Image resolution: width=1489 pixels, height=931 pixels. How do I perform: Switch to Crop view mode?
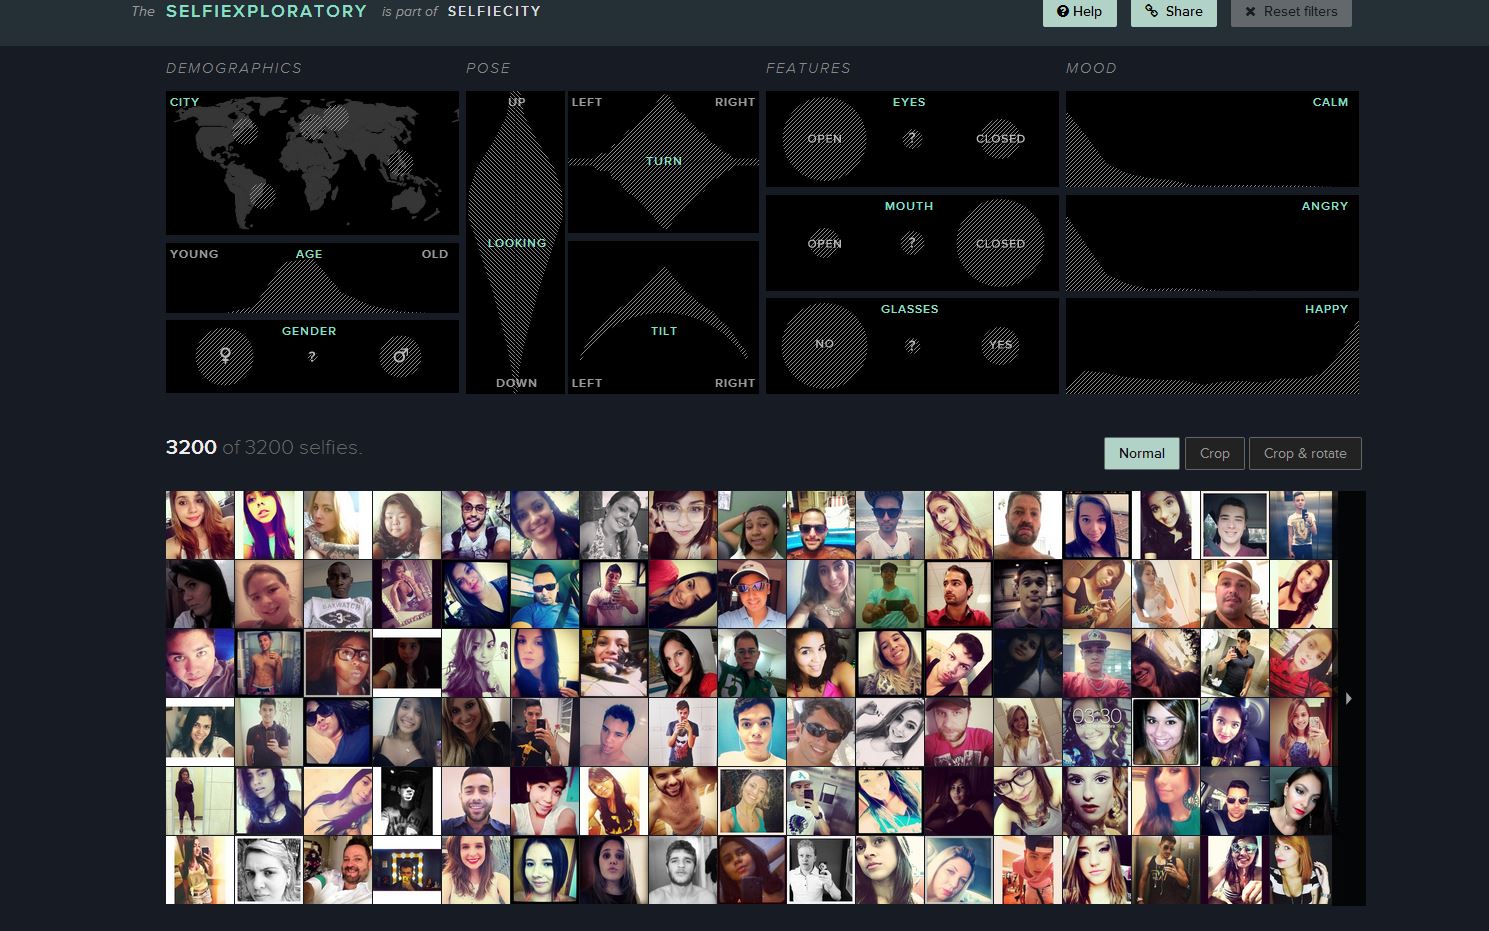[x=1214, y=453]
